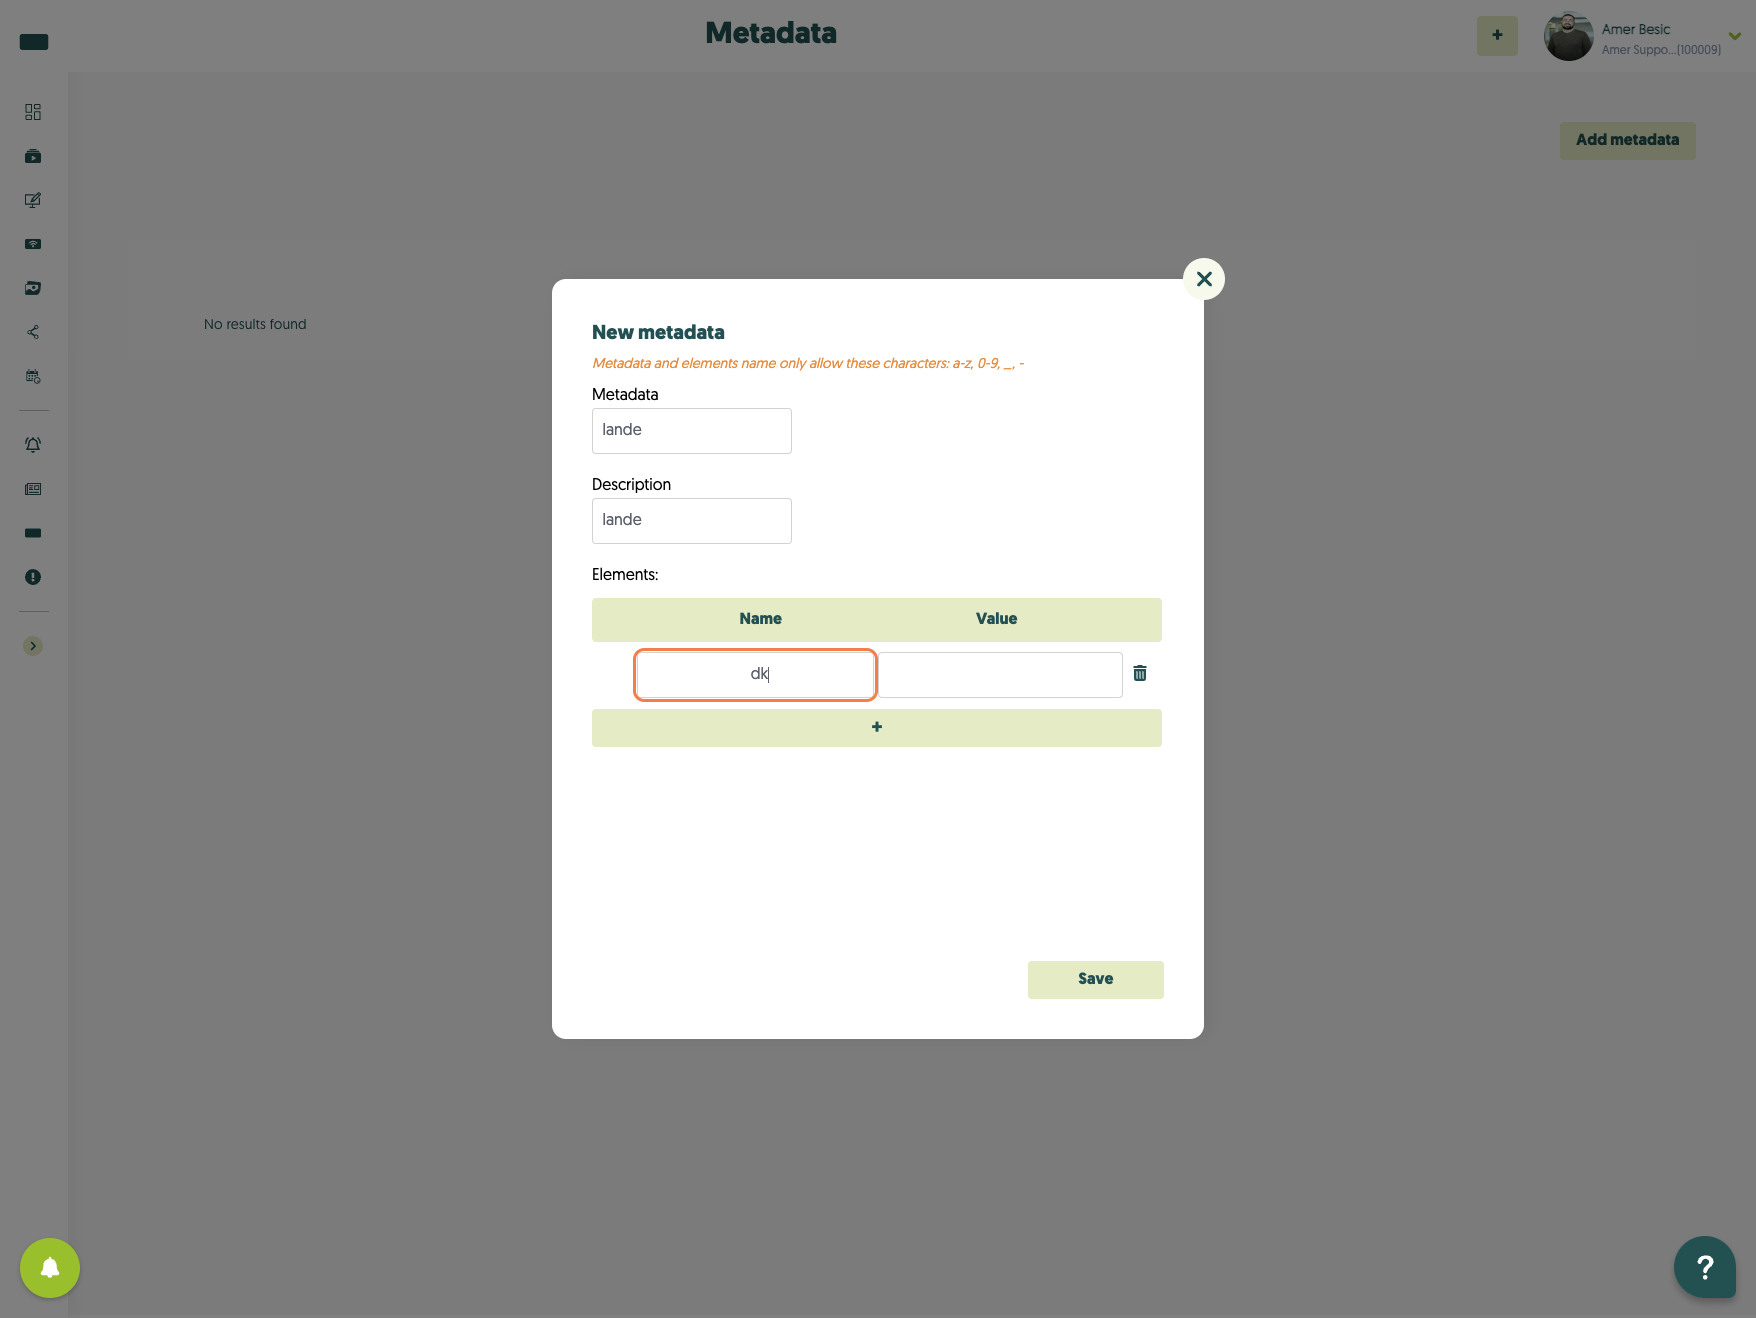This screenshot has height=1318, width=1756.
Task: Click the solid rectangle icon below newspaper icon
Action: pos(33,533)
